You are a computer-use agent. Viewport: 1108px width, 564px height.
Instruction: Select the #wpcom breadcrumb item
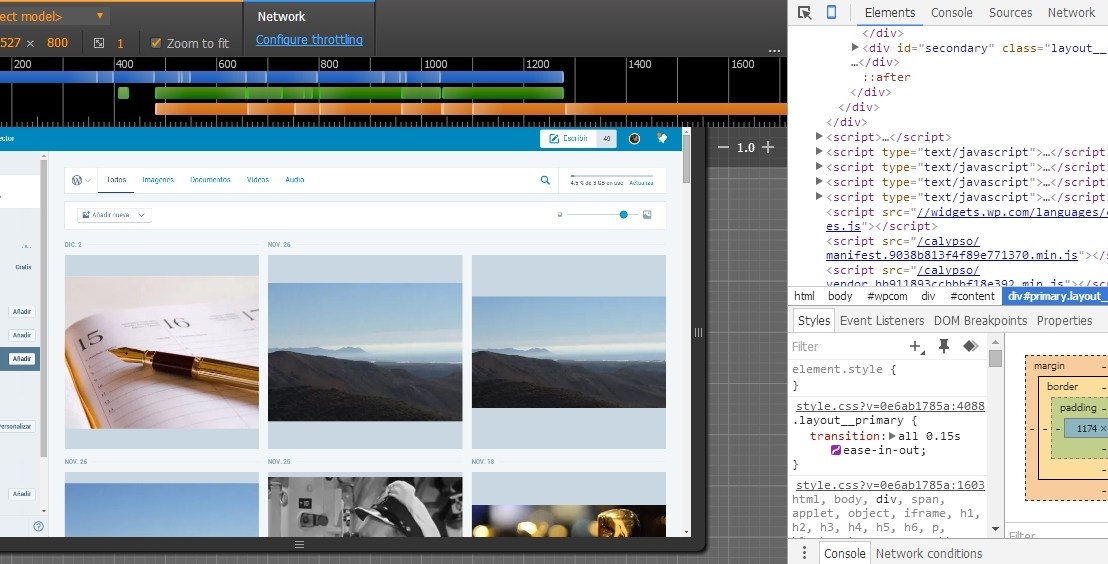pos(887,296)
